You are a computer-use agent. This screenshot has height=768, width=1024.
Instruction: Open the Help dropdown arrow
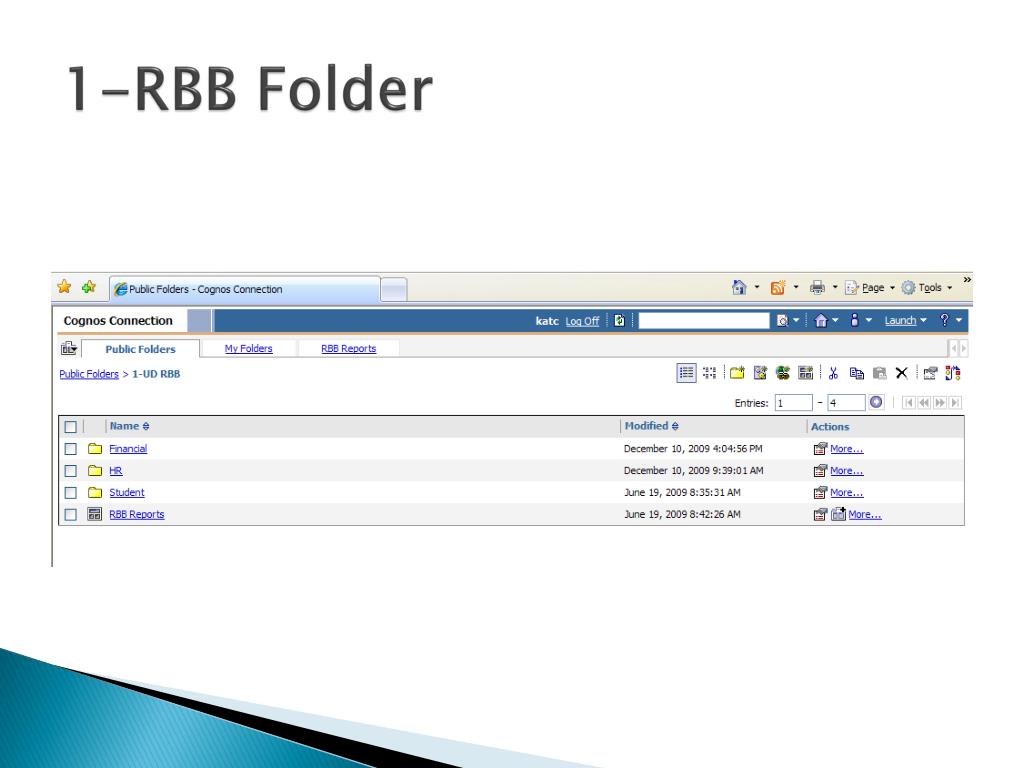point(959,320)
